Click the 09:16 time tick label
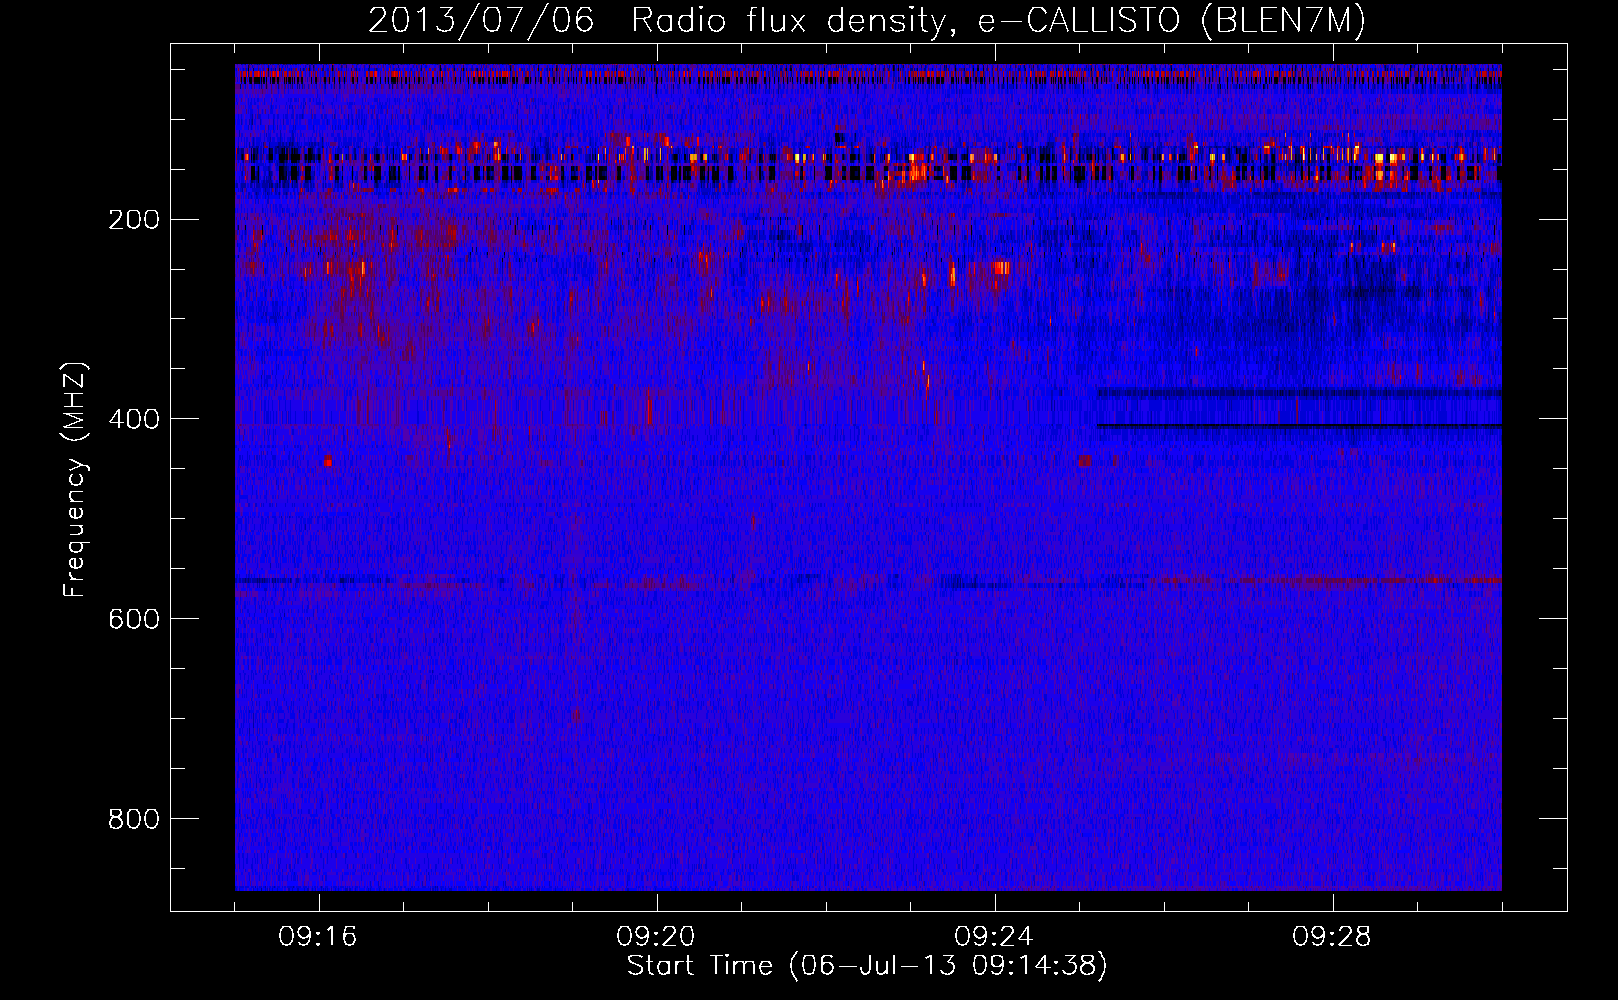 click(318, 937)
